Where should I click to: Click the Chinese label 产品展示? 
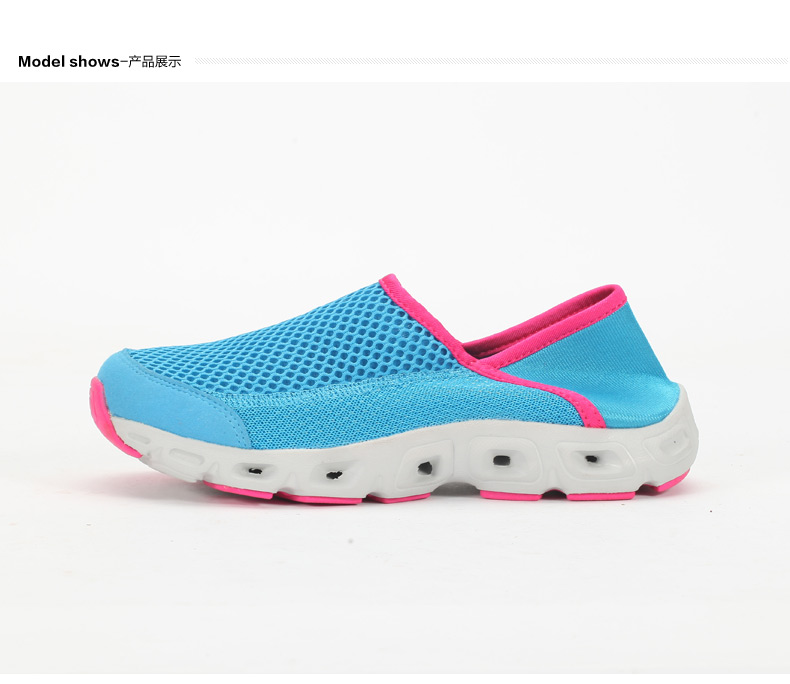[x=154, y=62]
